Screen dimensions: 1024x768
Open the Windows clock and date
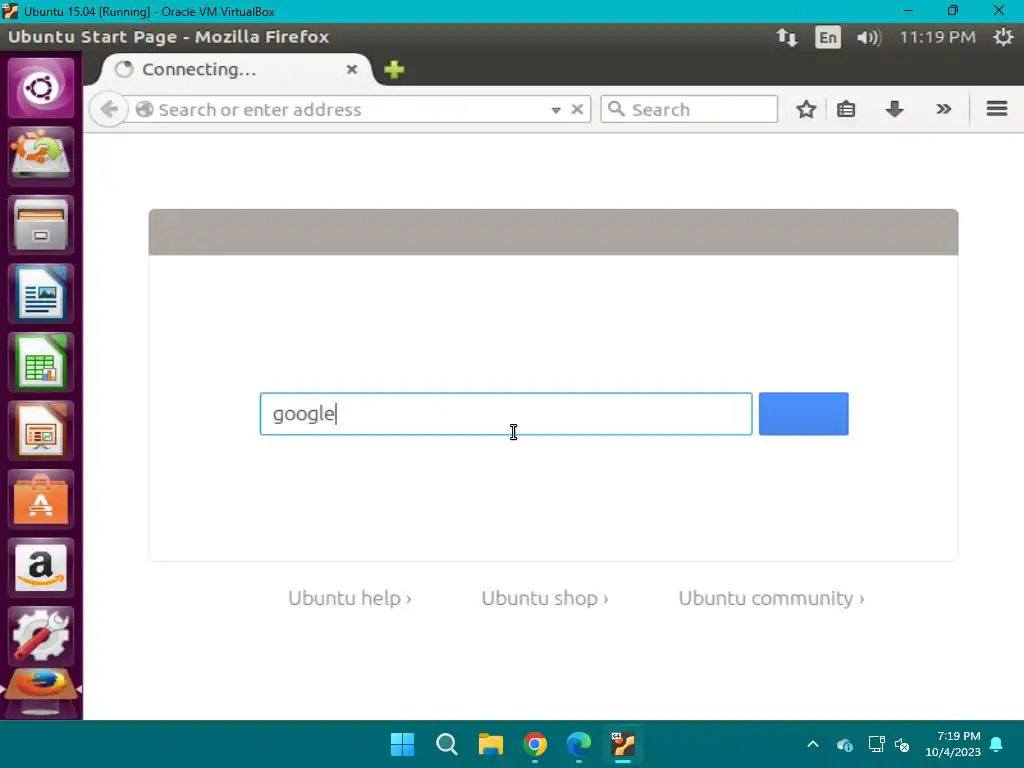(x=953, y=744)
